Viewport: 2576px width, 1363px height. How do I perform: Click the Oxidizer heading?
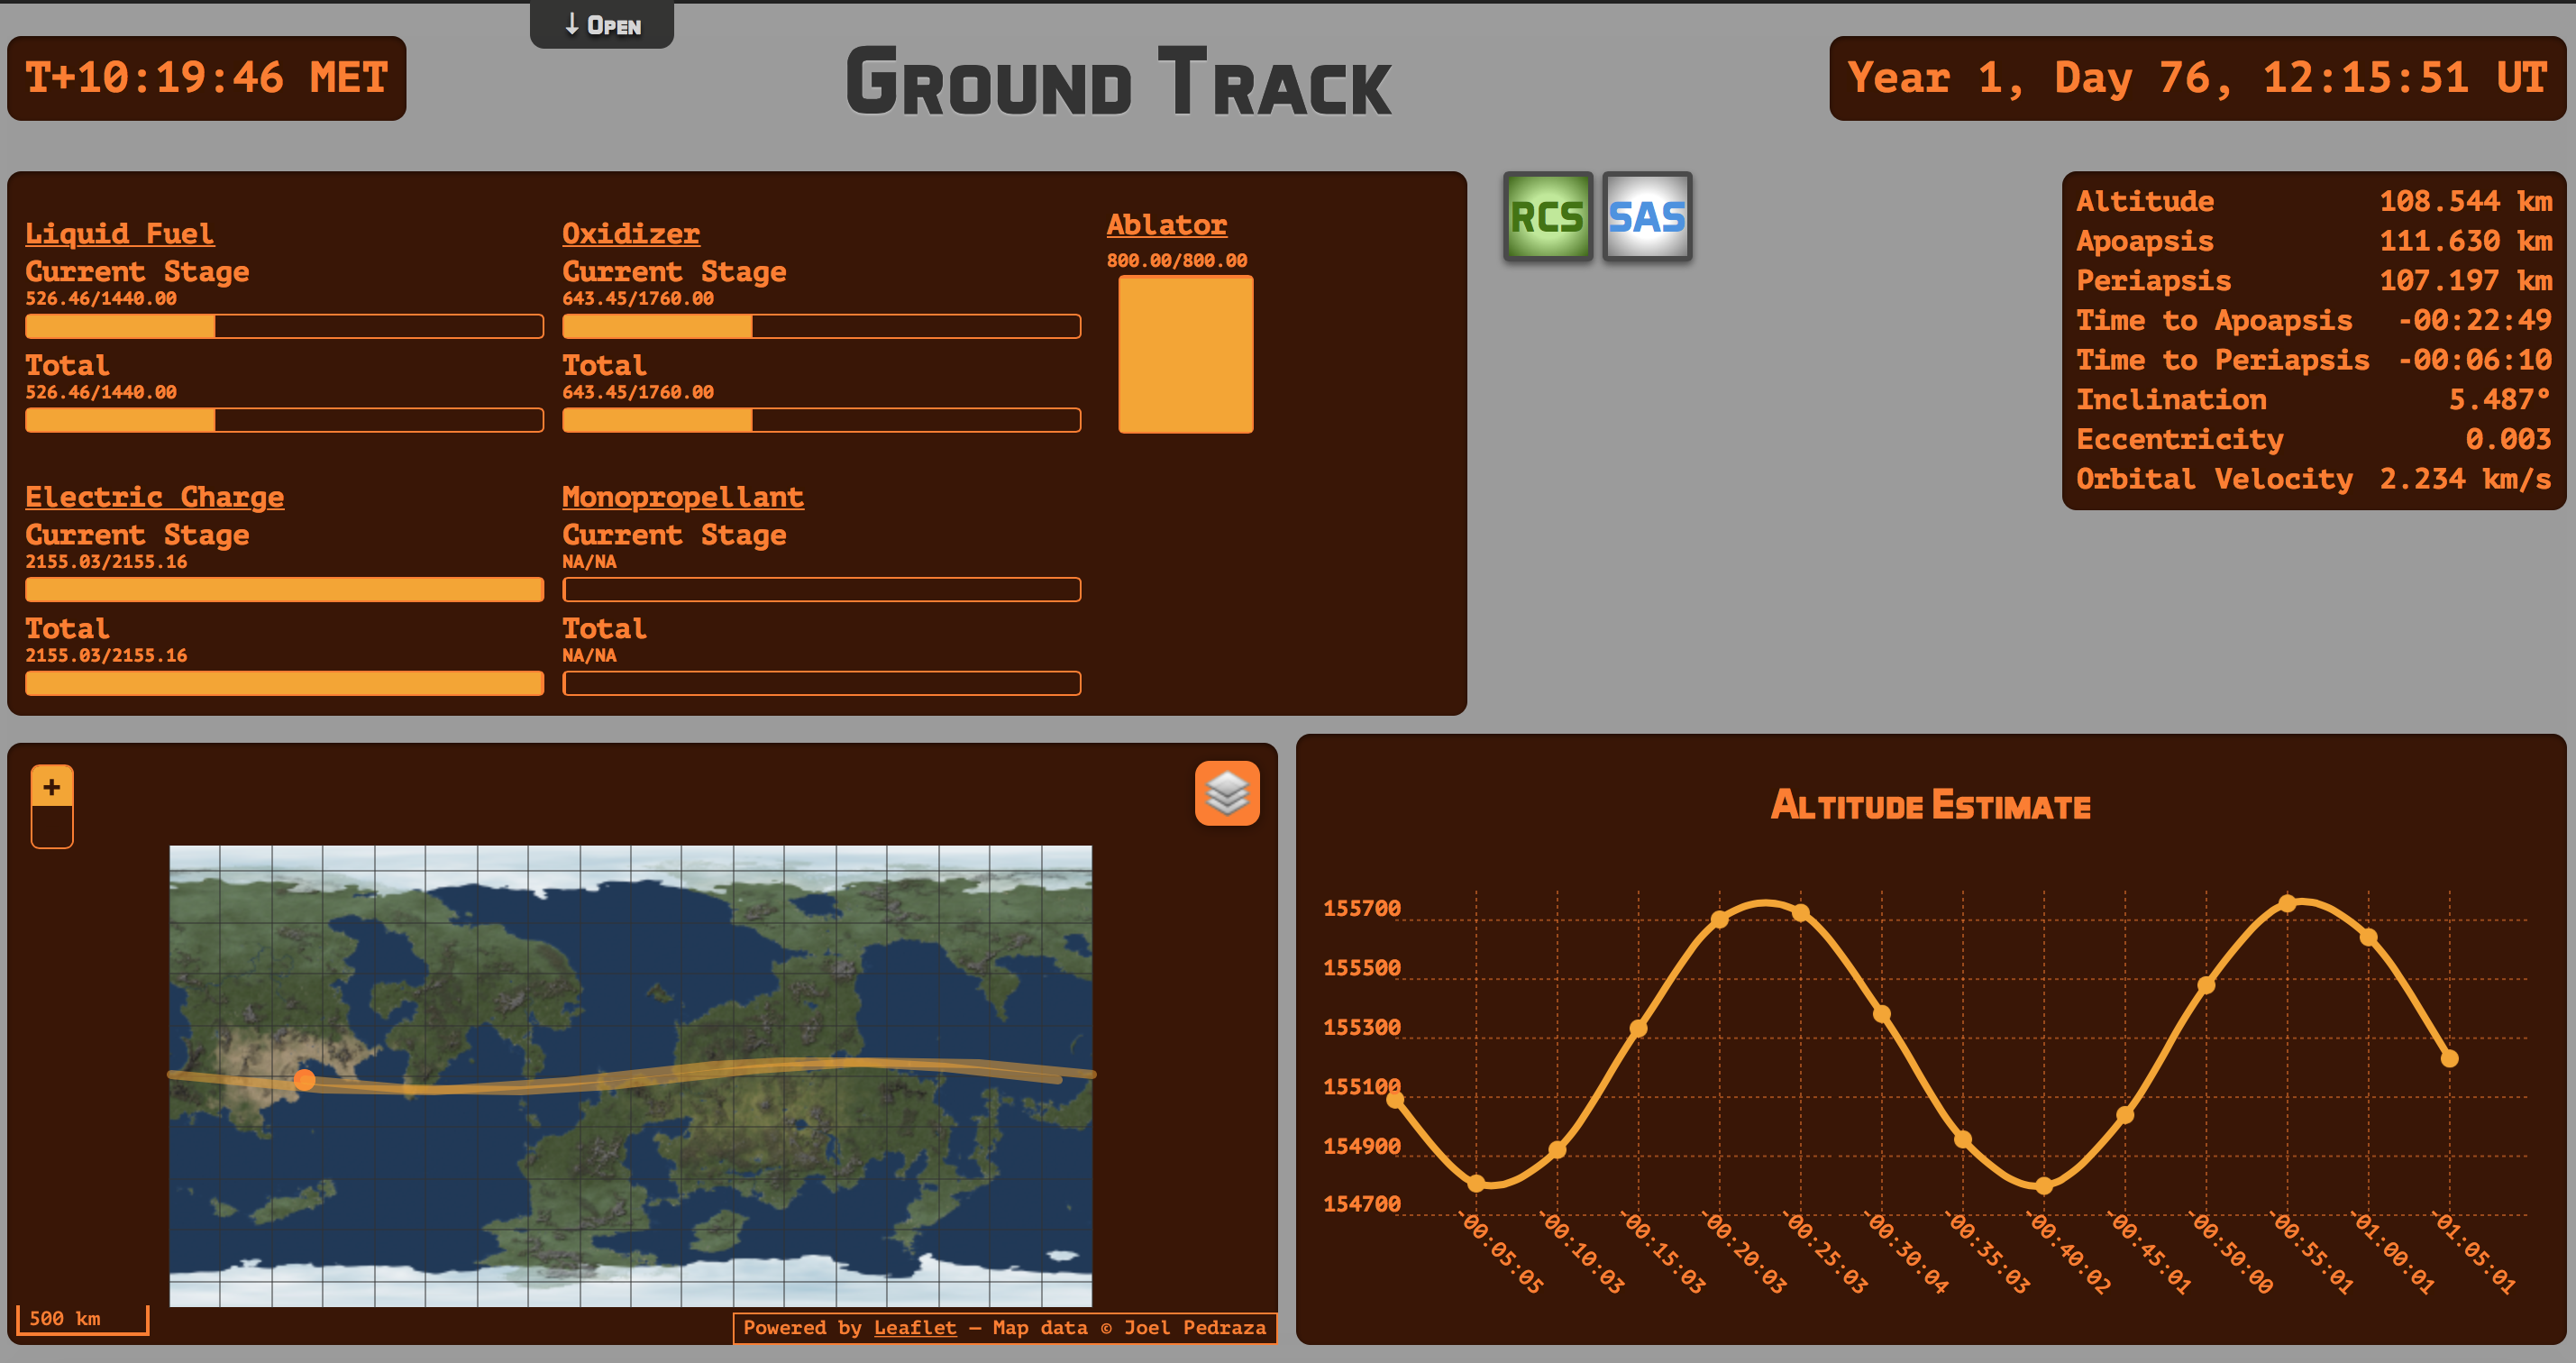[630, 233]
